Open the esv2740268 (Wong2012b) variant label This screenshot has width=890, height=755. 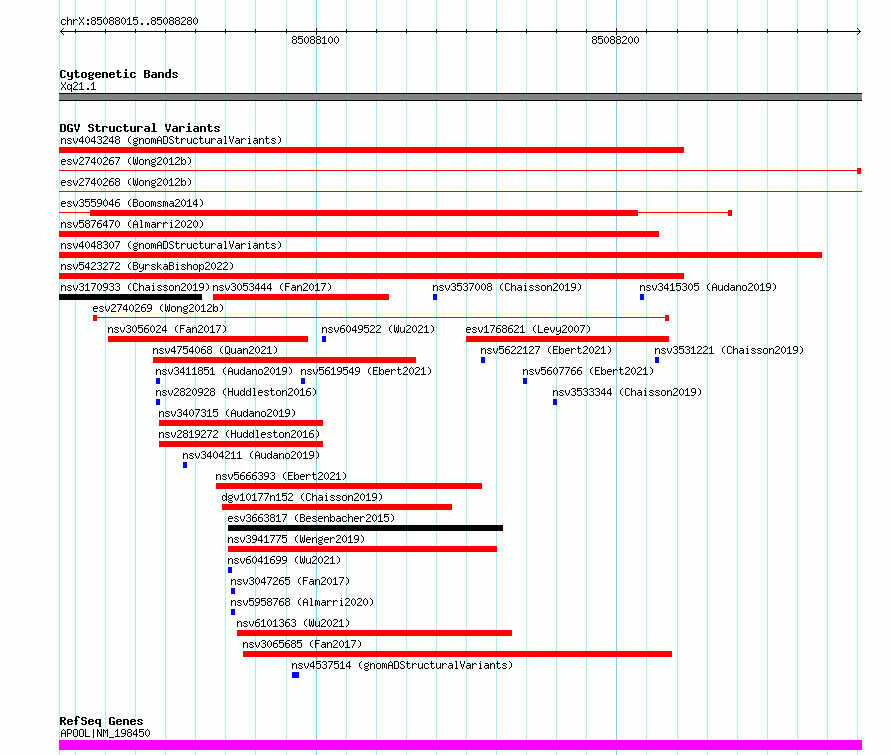(x=126, y=182)
